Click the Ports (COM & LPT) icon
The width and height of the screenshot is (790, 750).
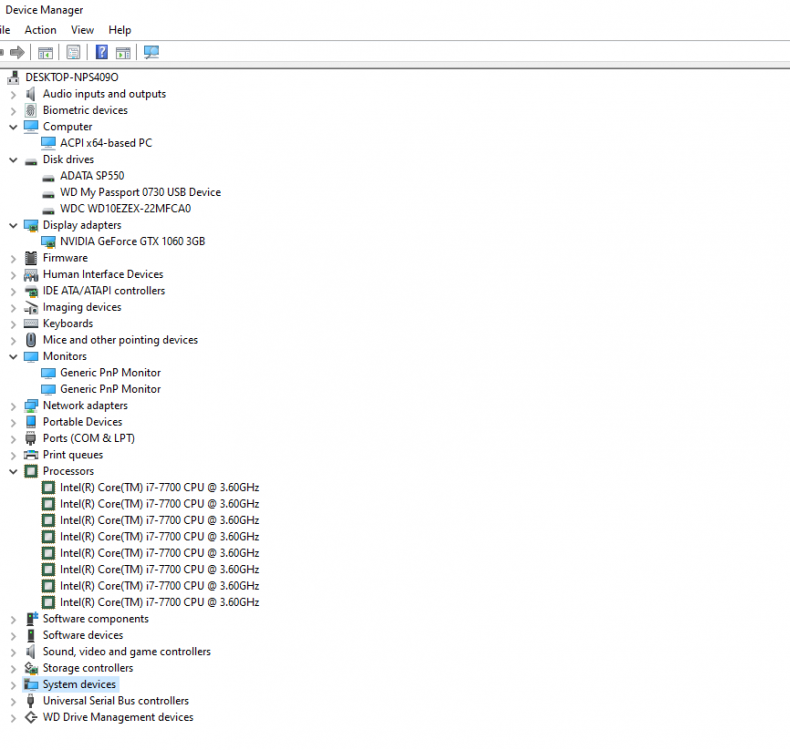[31, 438]
